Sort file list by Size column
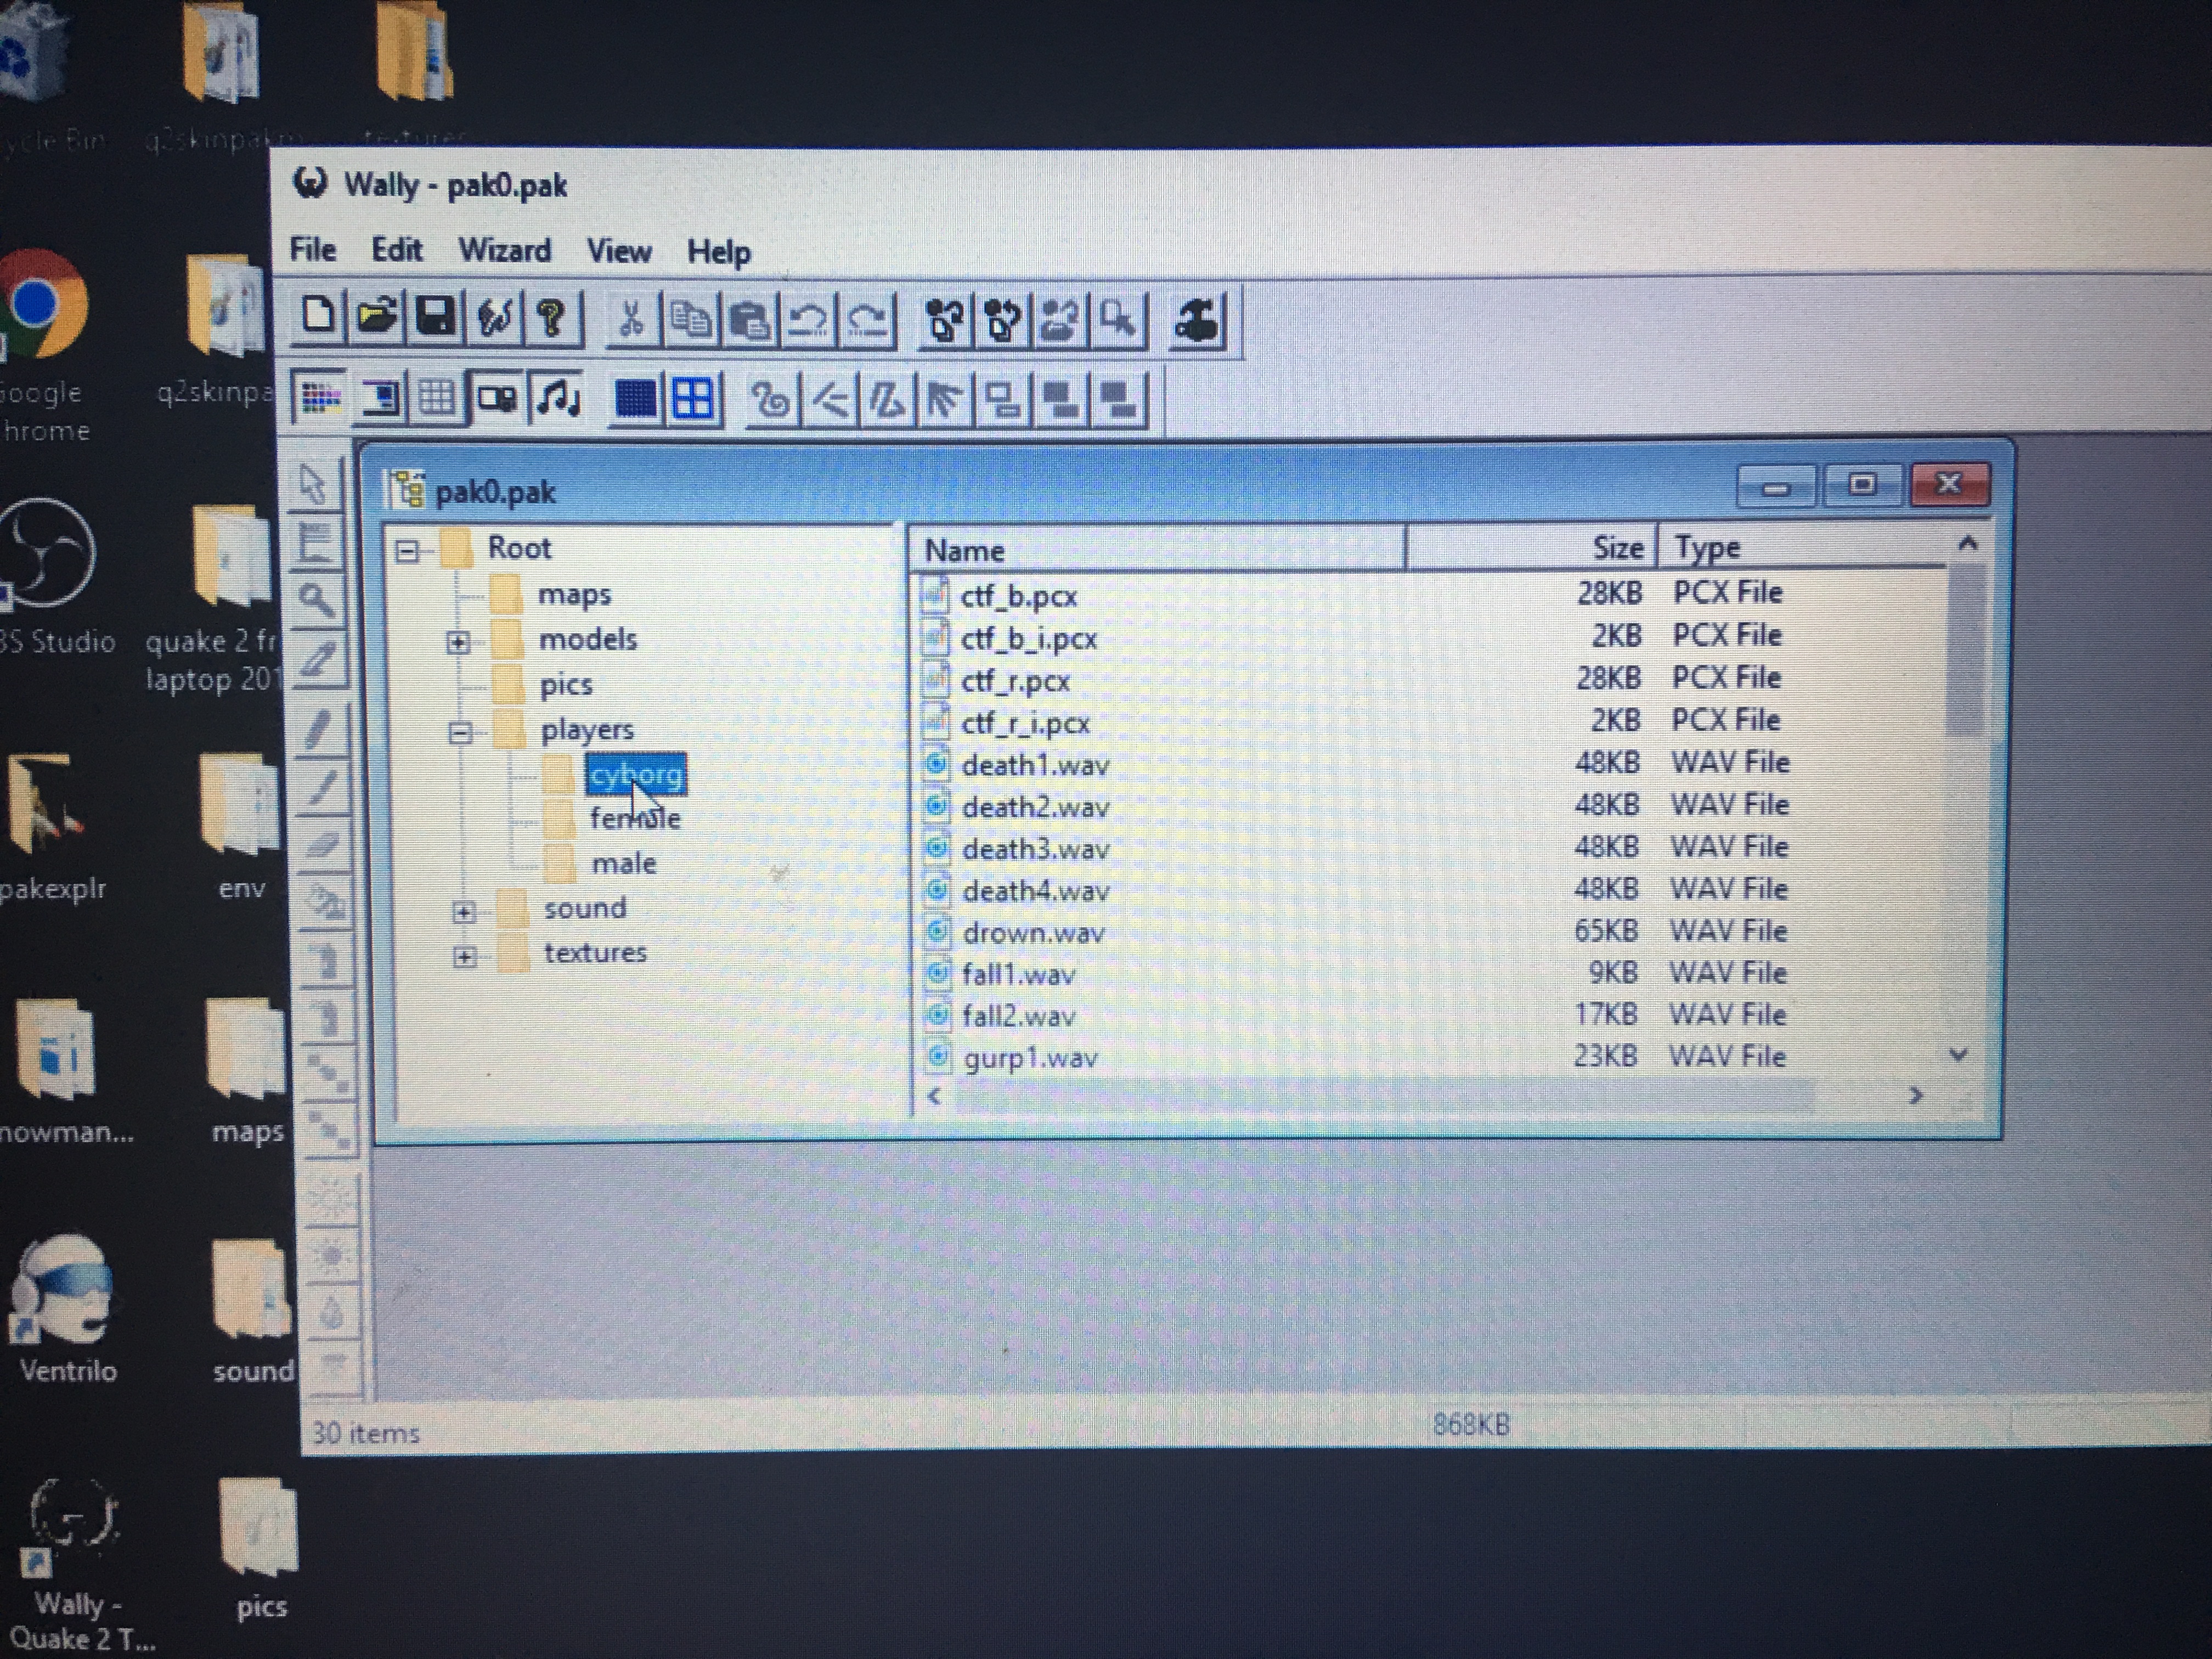This screenshot has width=2212, height=1659. coord(1616,548)
